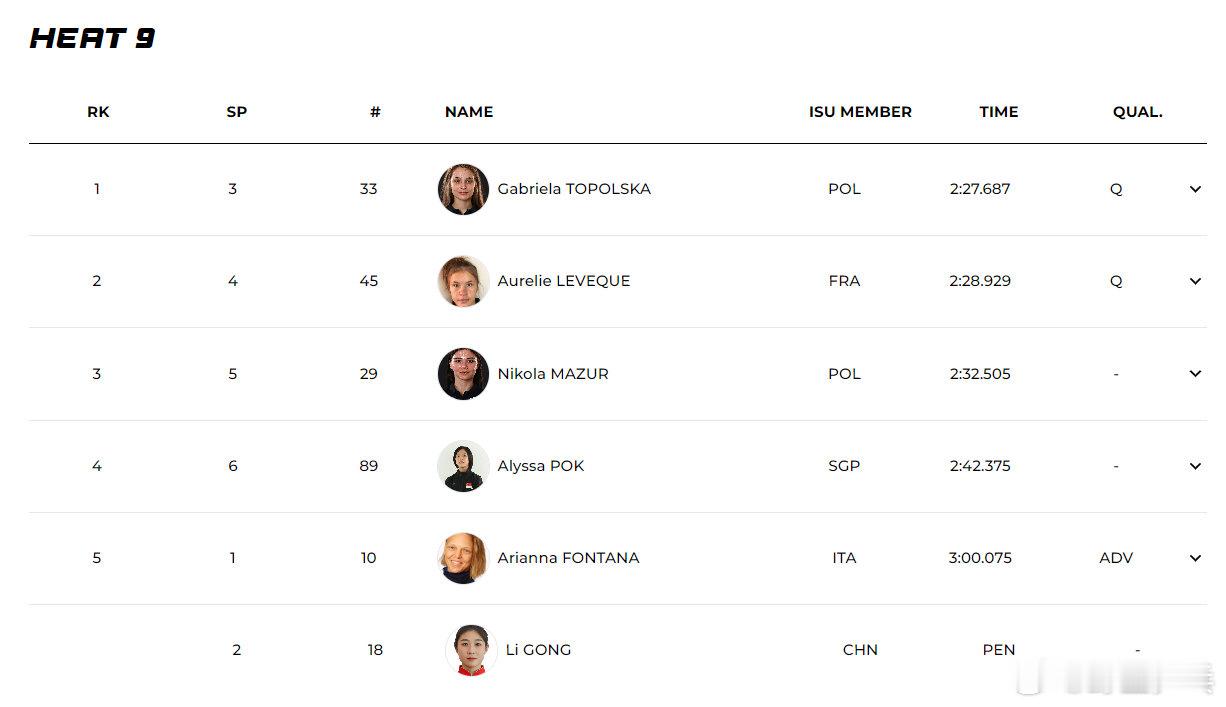Click the Aurelie LEVEQUE name
1226x707 pixels.
pos(564,281)
